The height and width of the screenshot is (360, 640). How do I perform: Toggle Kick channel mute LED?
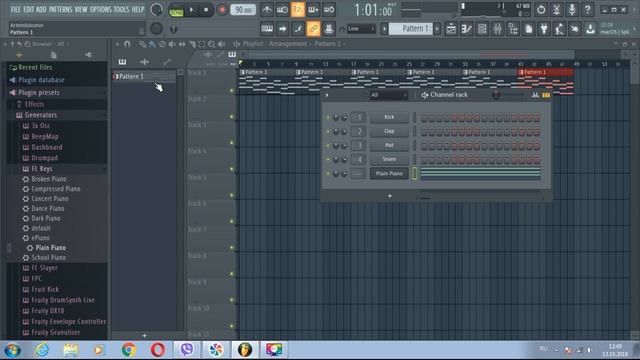pos(328,118)
